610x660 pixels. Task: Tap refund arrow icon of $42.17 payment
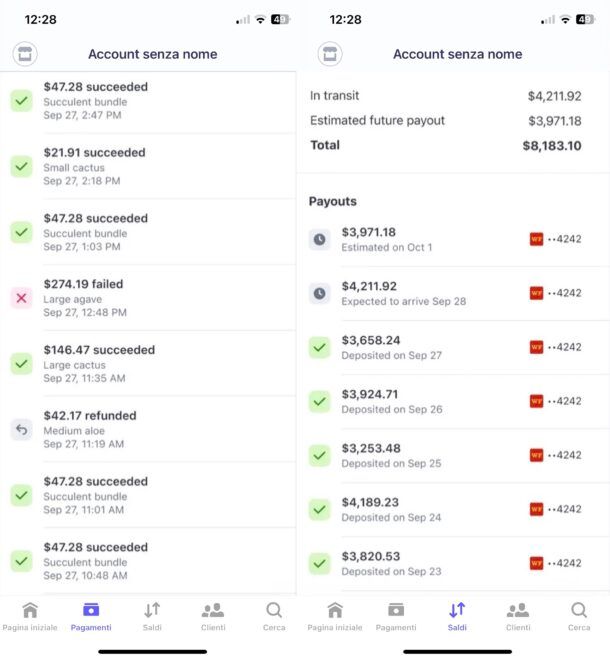click(x=21, y=430)
